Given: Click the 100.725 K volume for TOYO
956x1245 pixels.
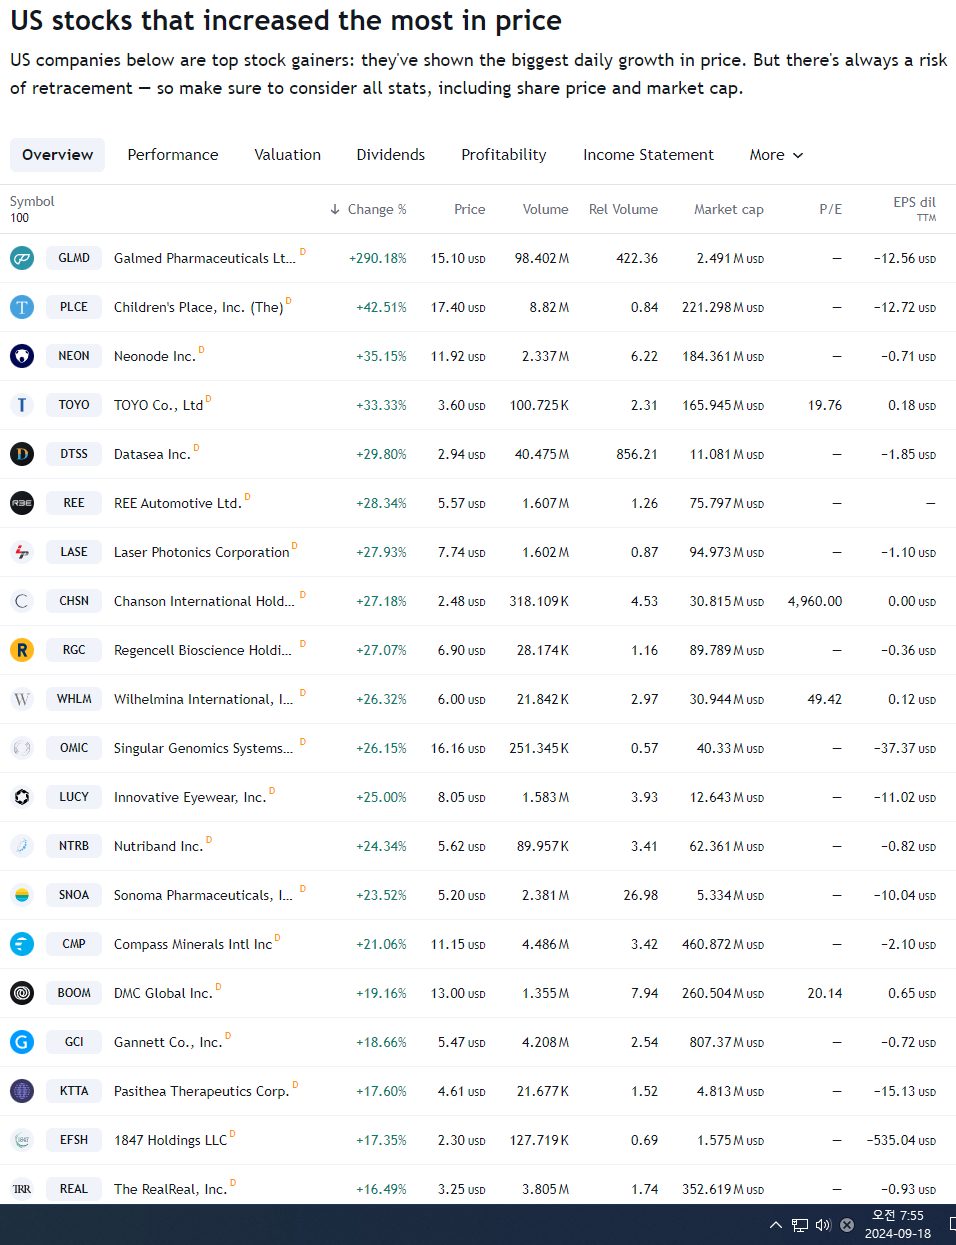Looking at the screenshot, I should pos(540,405).
